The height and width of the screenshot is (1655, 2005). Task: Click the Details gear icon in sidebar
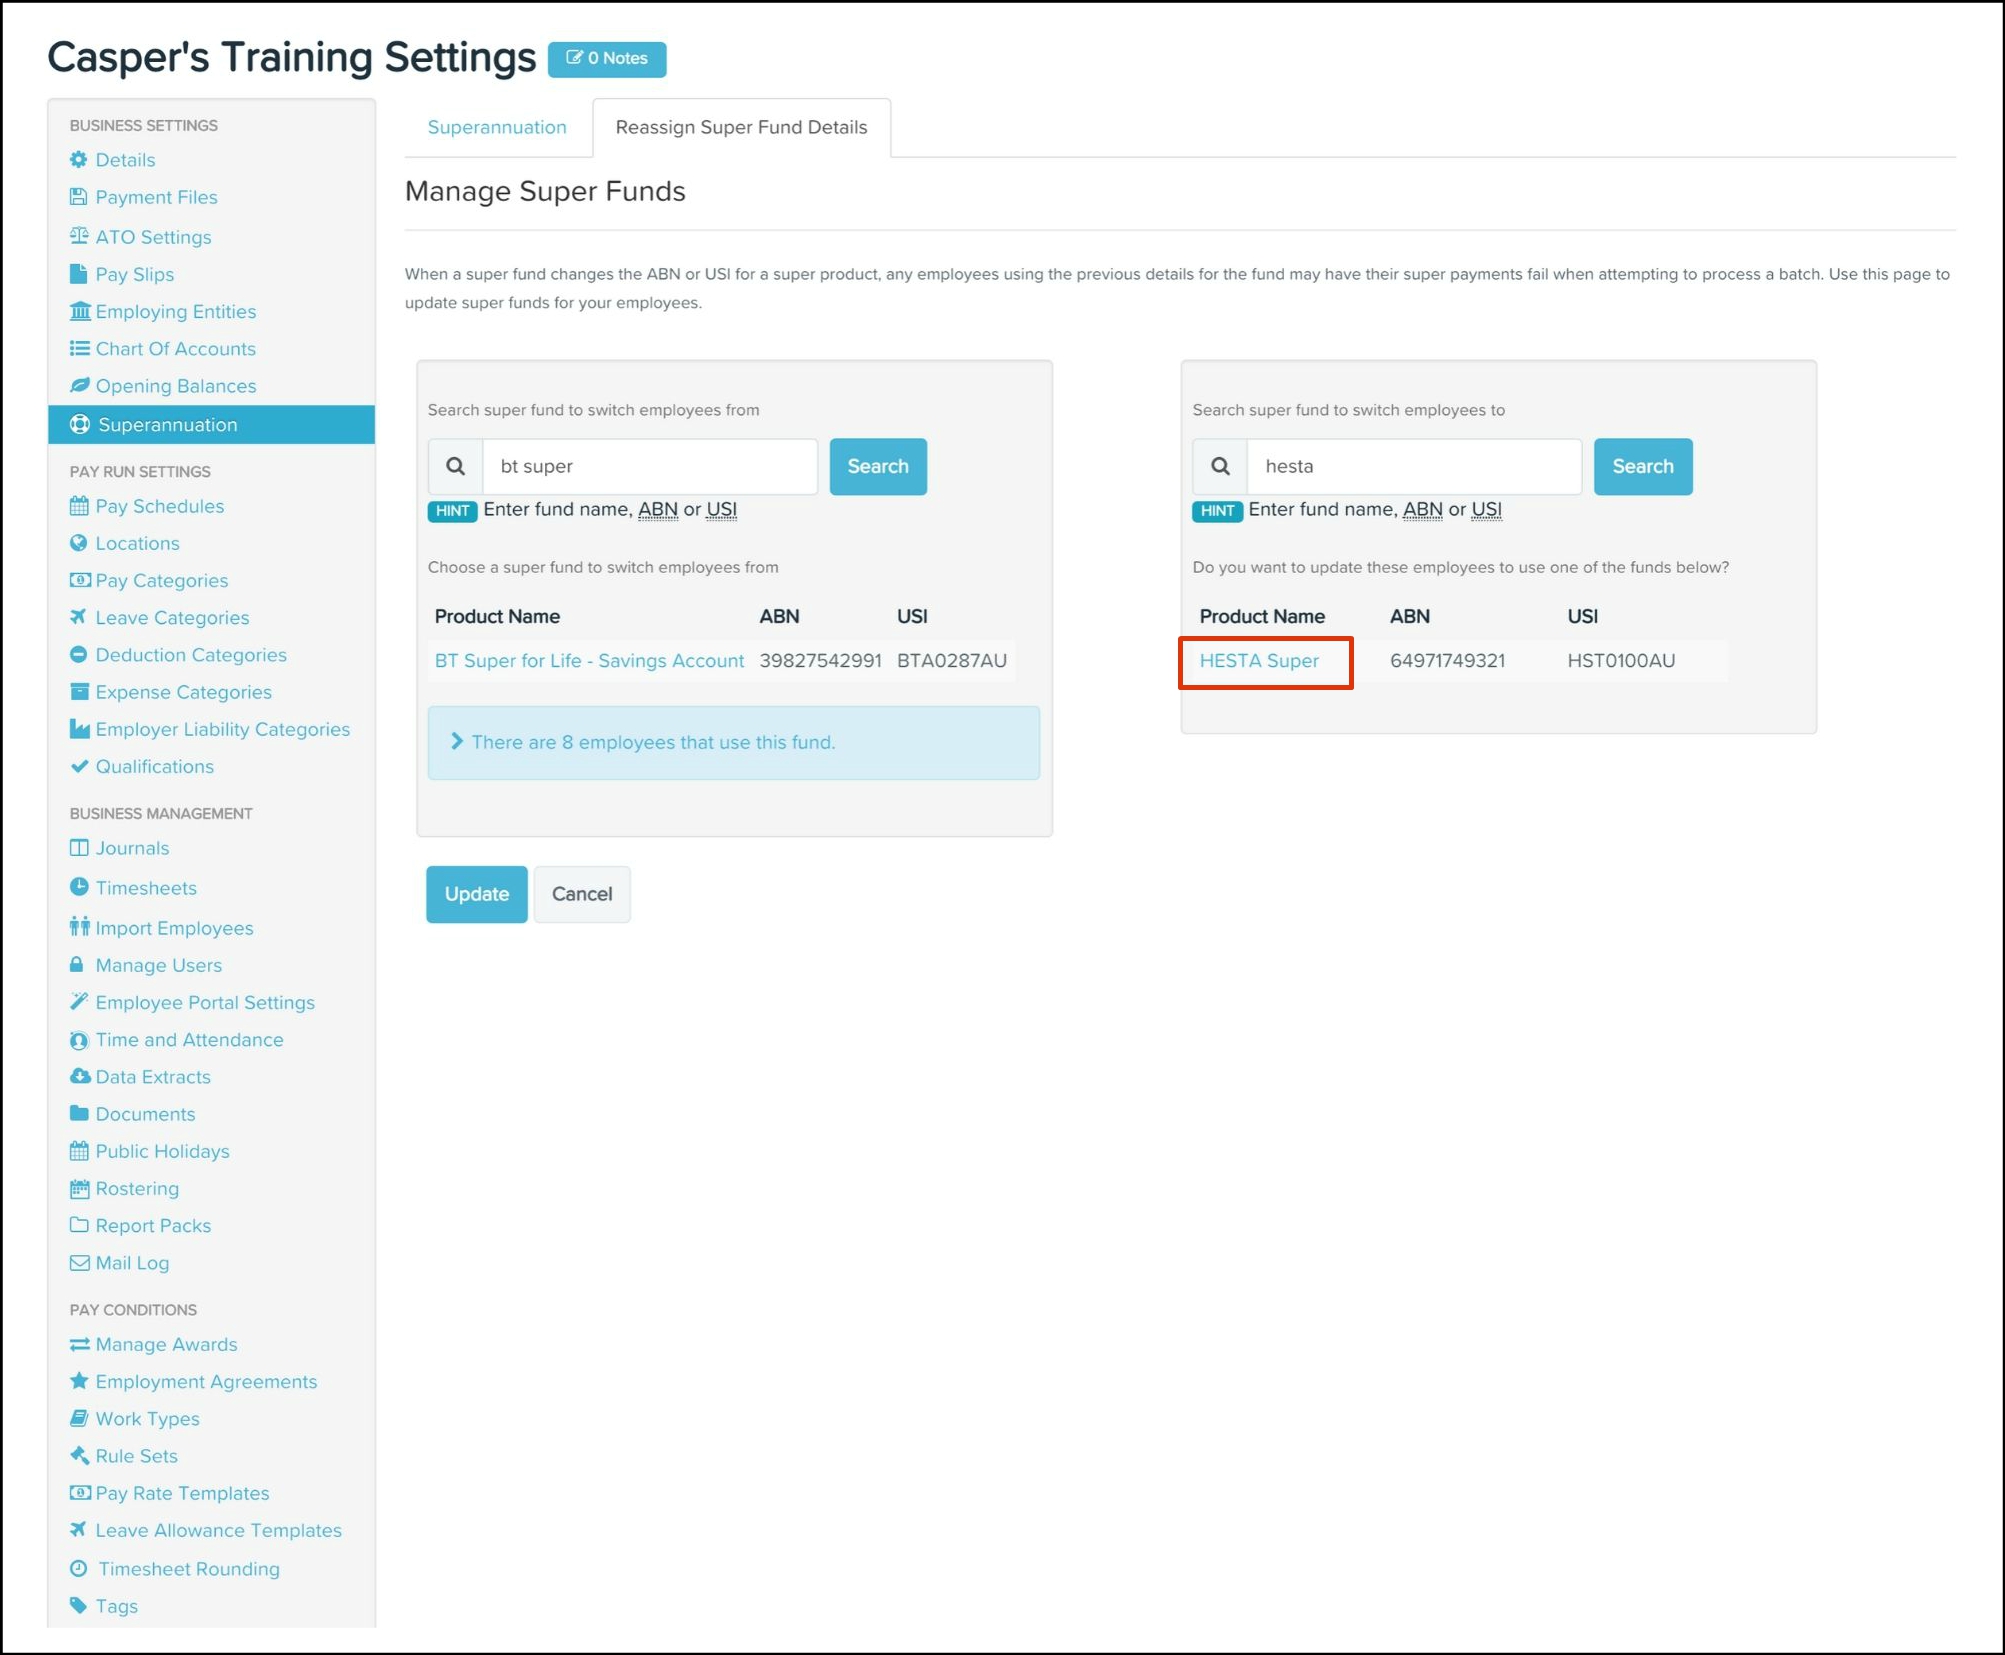point(79,160)
